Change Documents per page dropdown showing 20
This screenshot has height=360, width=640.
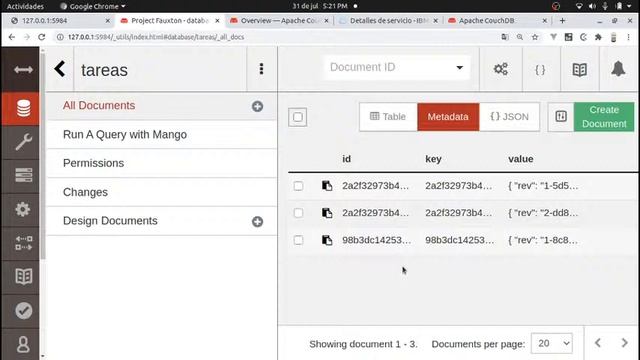[552, 343]
